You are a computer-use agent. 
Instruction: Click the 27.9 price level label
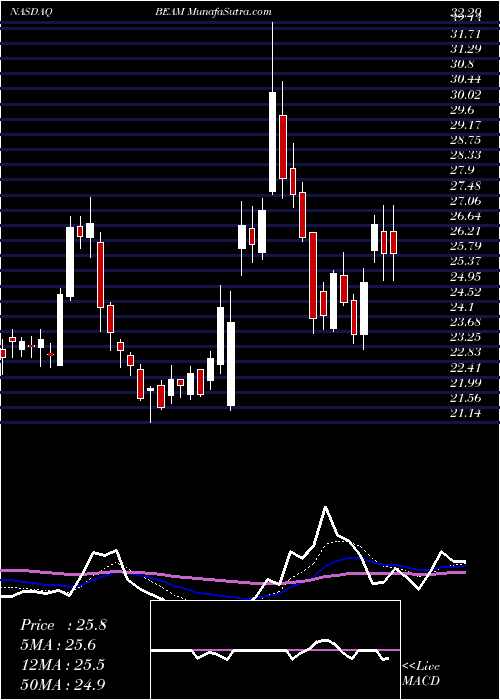(462, 170)
